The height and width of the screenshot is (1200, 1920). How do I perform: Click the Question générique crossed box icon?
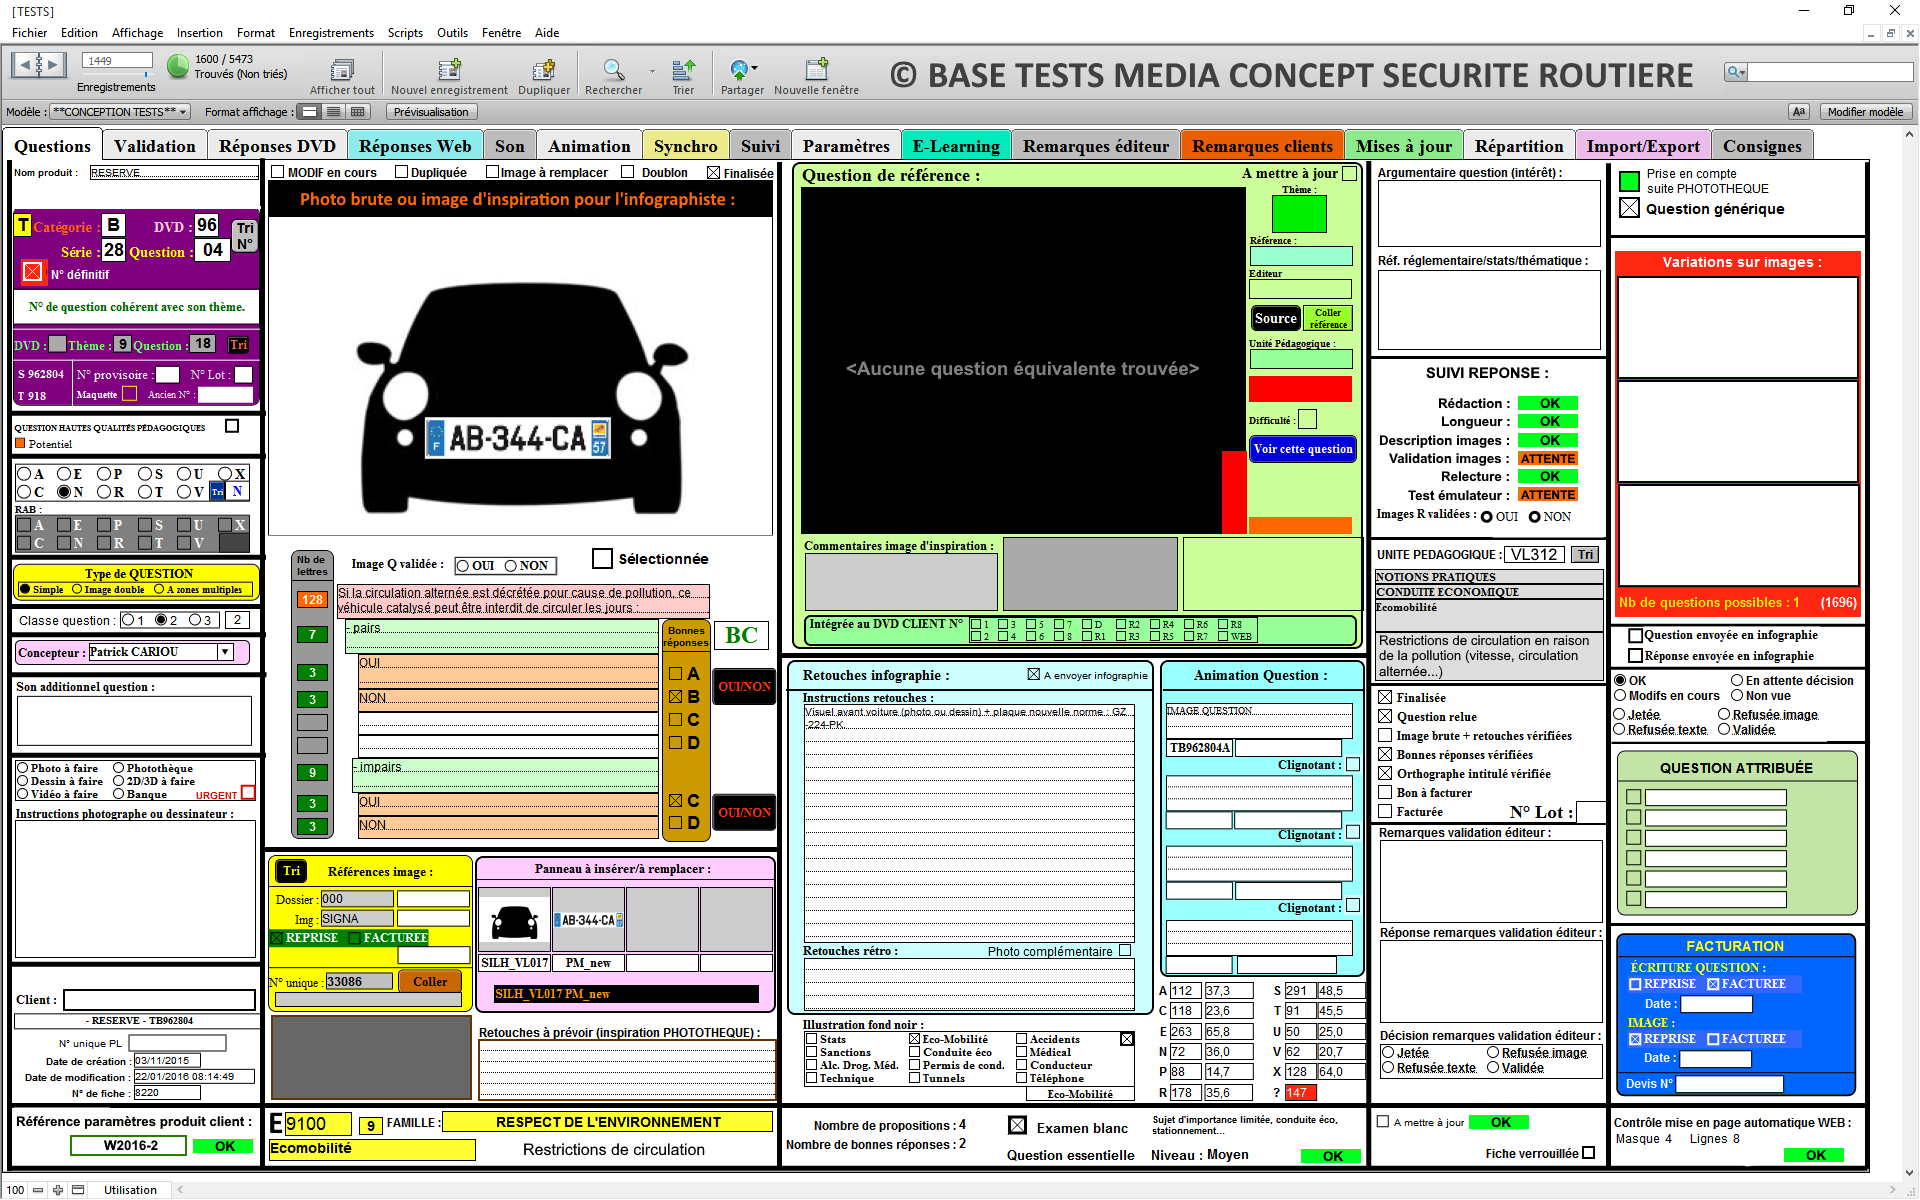[1630, 208]
